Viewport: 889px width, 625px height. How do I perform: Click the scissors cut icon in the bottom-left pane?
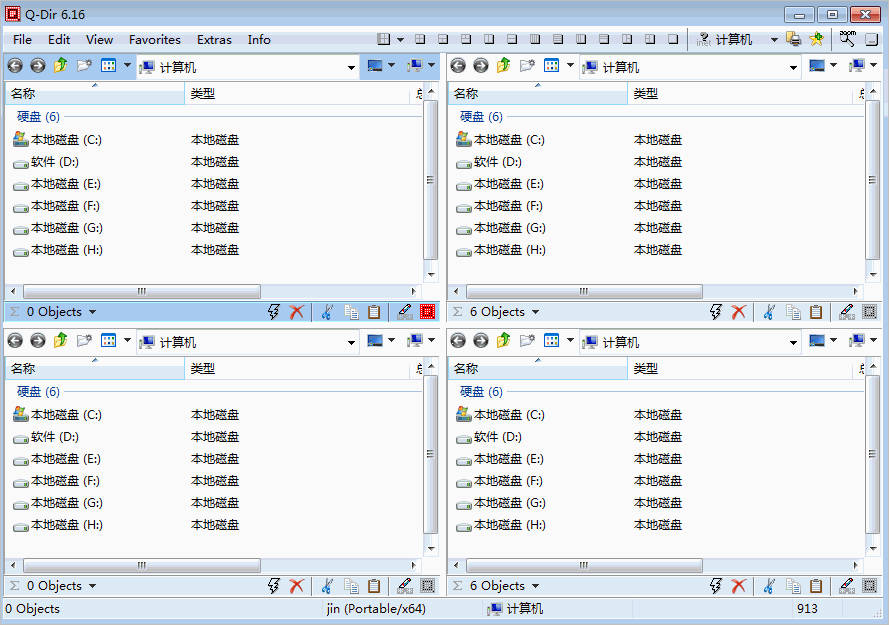click(327, 586)
